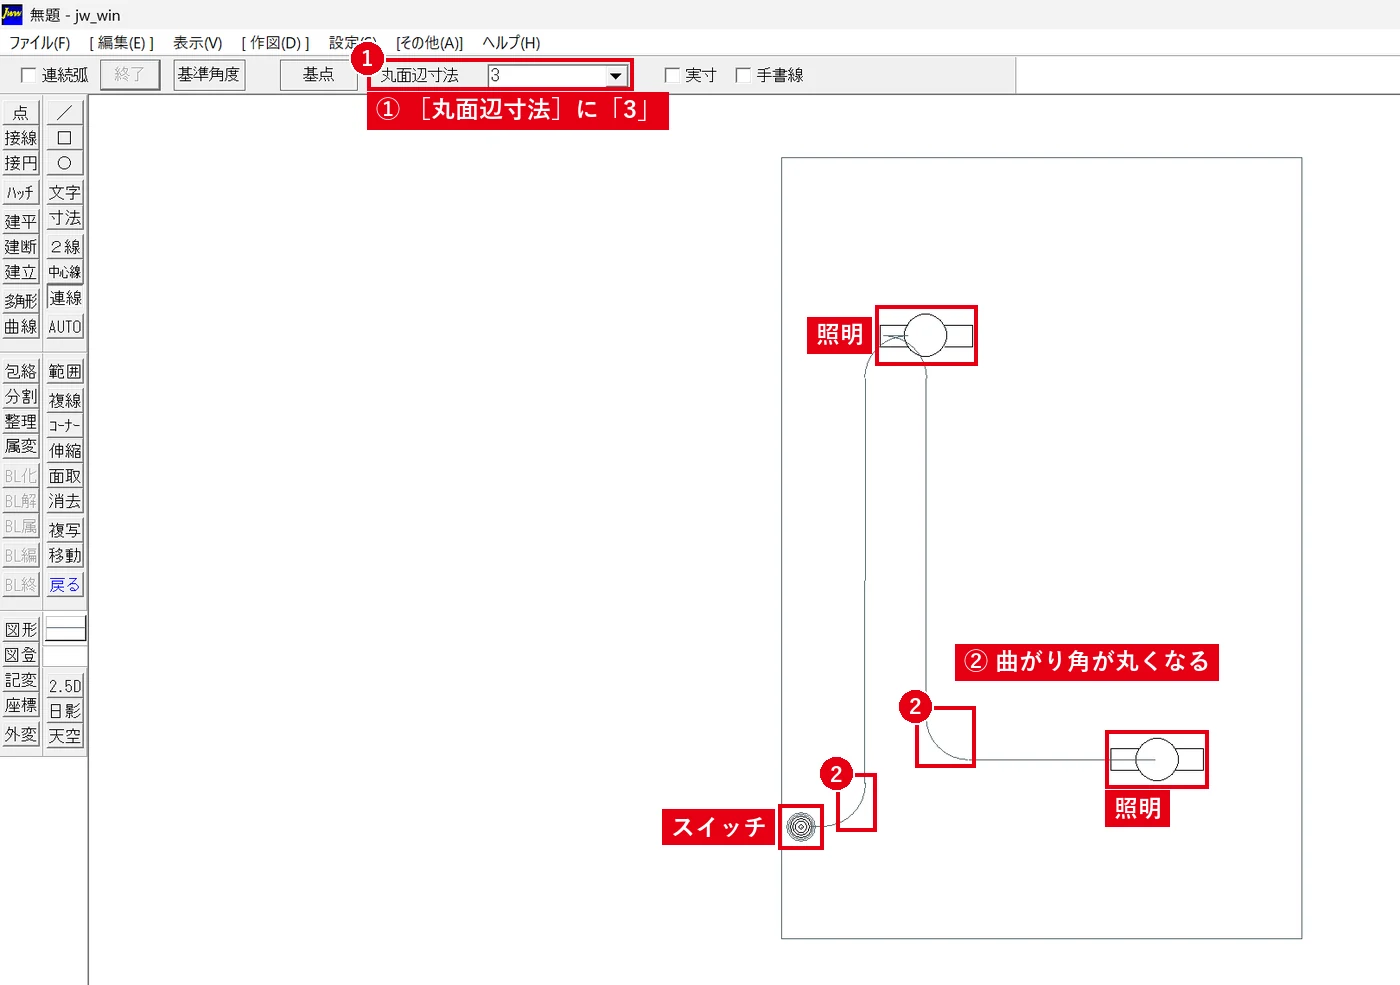
Task: Choose the 接円 tangent circle tool
Action: [21, 163]
